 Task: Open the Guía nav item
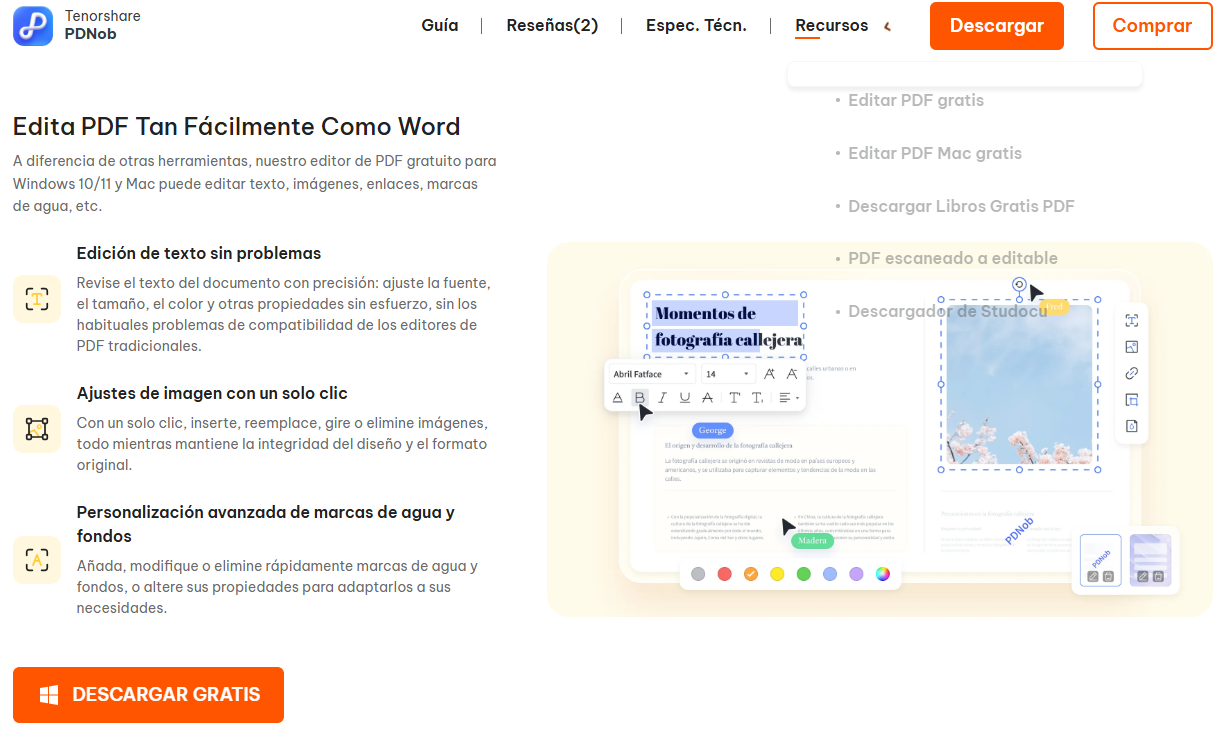click(440, 26)
